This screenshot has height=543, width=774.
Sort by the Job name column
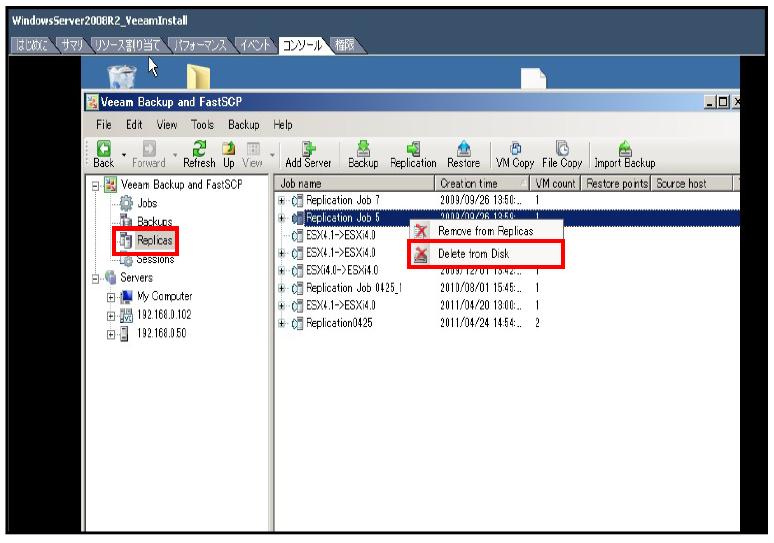tap(354, 184)
